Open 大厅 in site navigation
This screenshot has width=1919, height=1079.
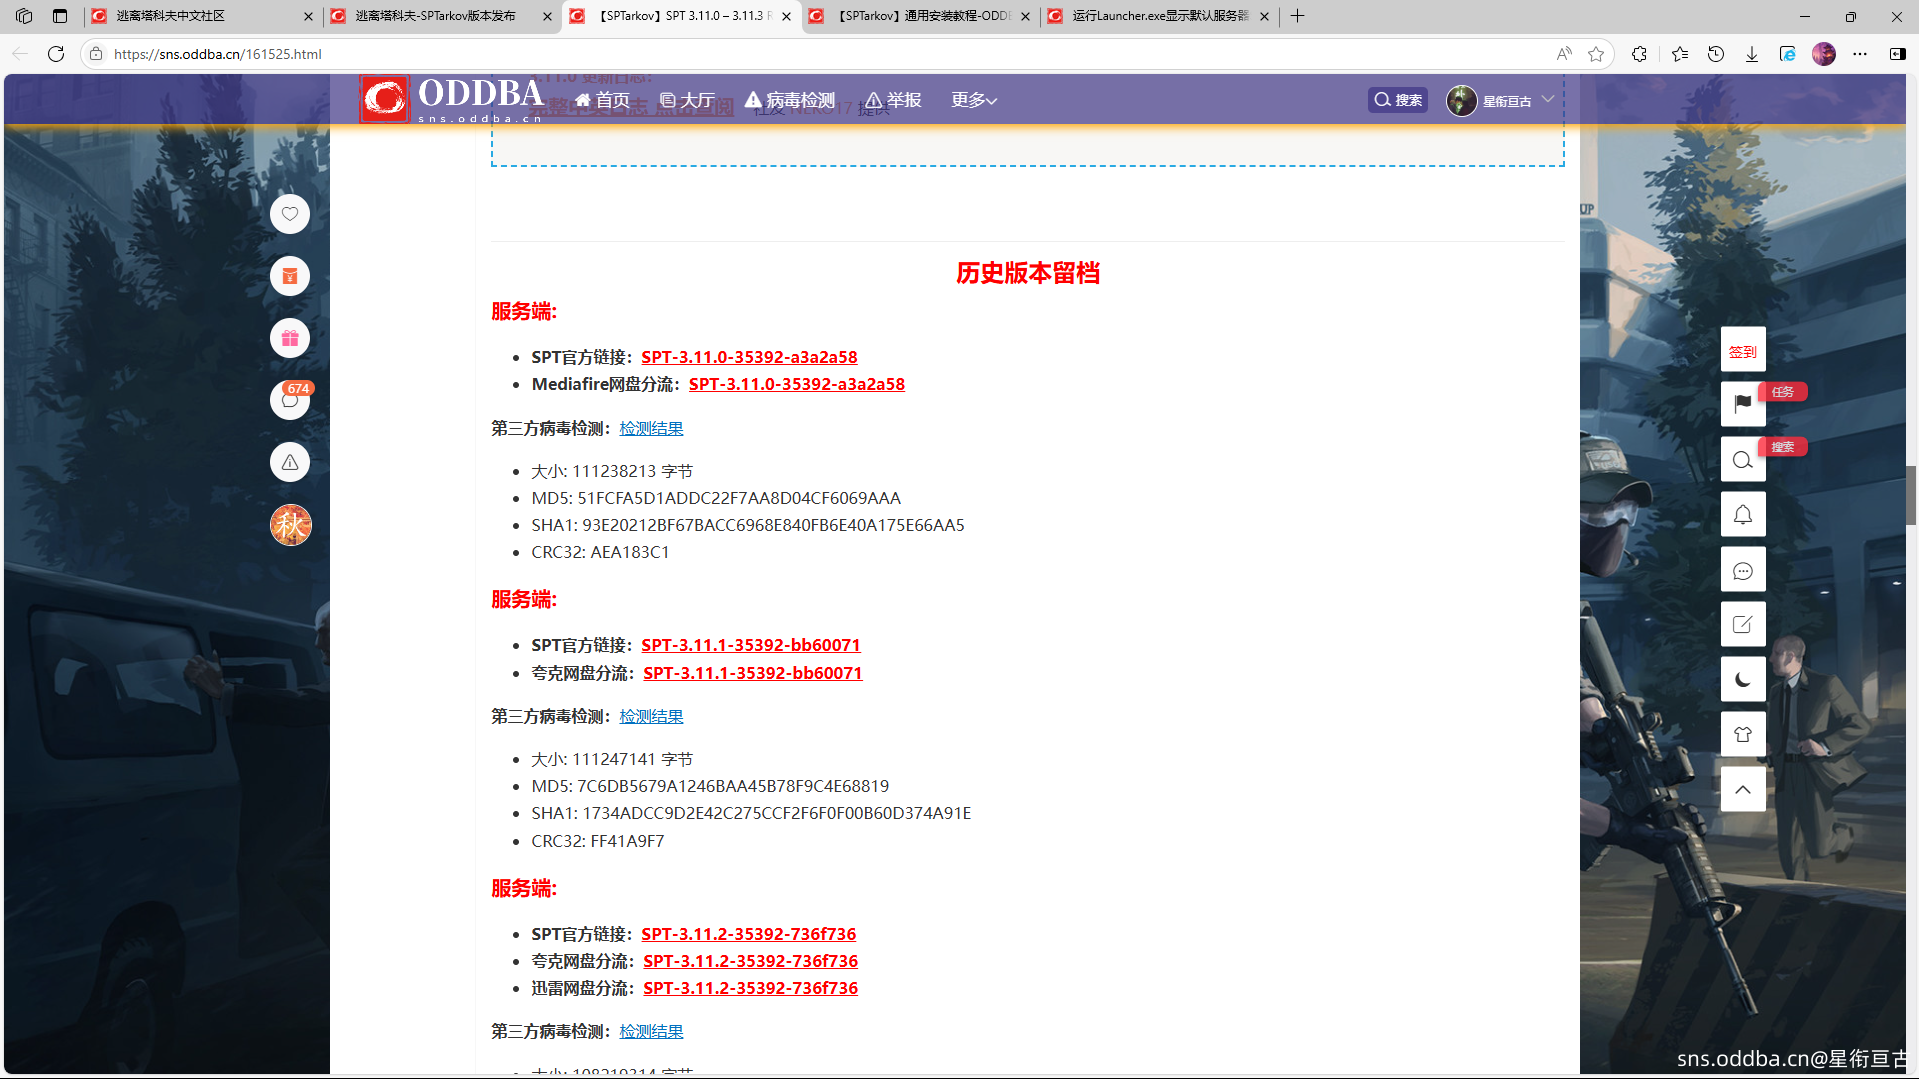687,100
